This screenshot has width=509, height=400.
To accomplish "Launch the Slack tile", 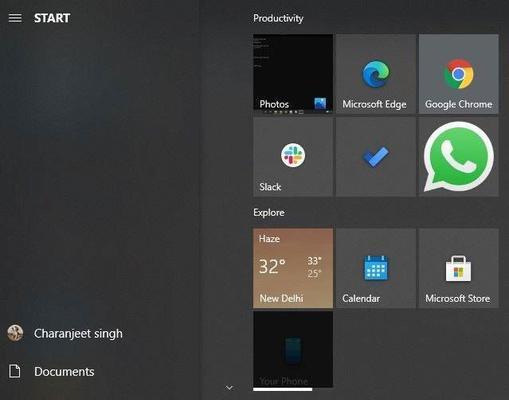I will (x=293, y=157).
